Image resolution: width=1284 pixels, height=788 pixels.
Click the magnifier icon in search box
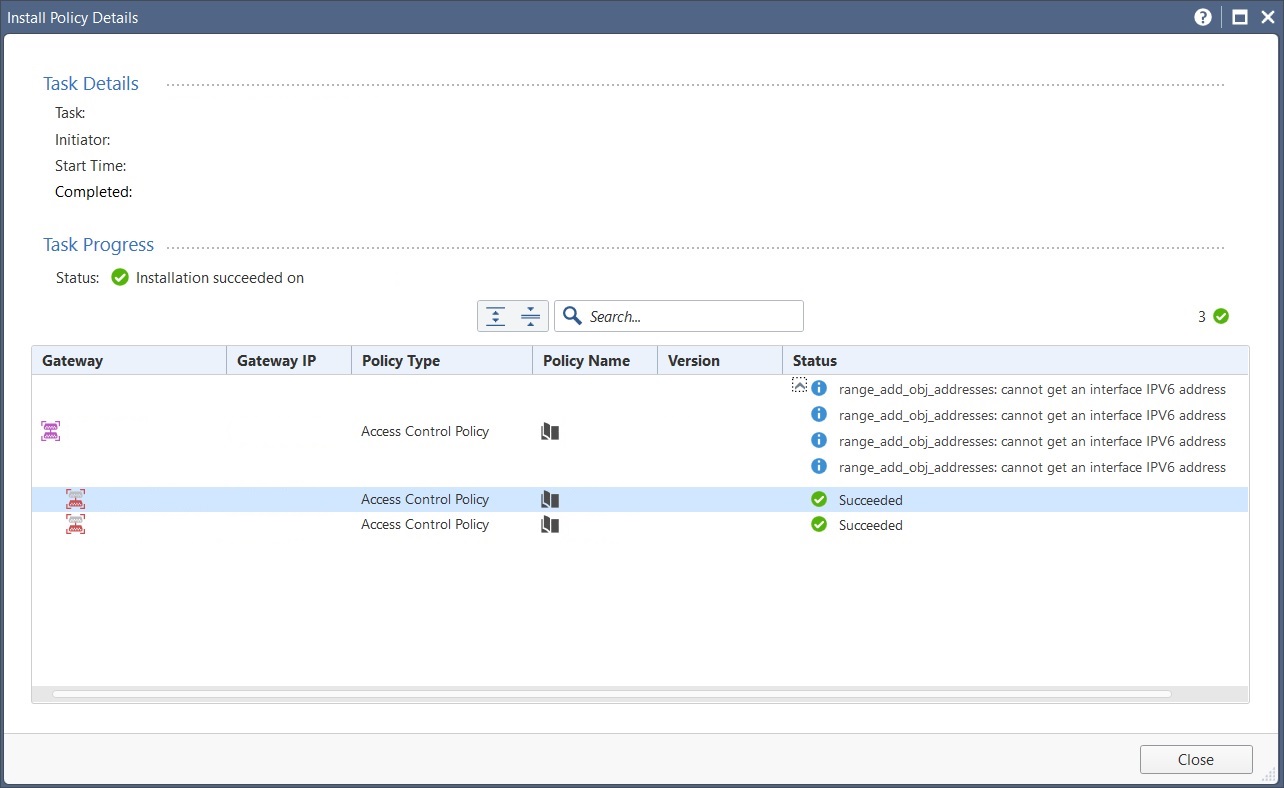coord(572,316)
